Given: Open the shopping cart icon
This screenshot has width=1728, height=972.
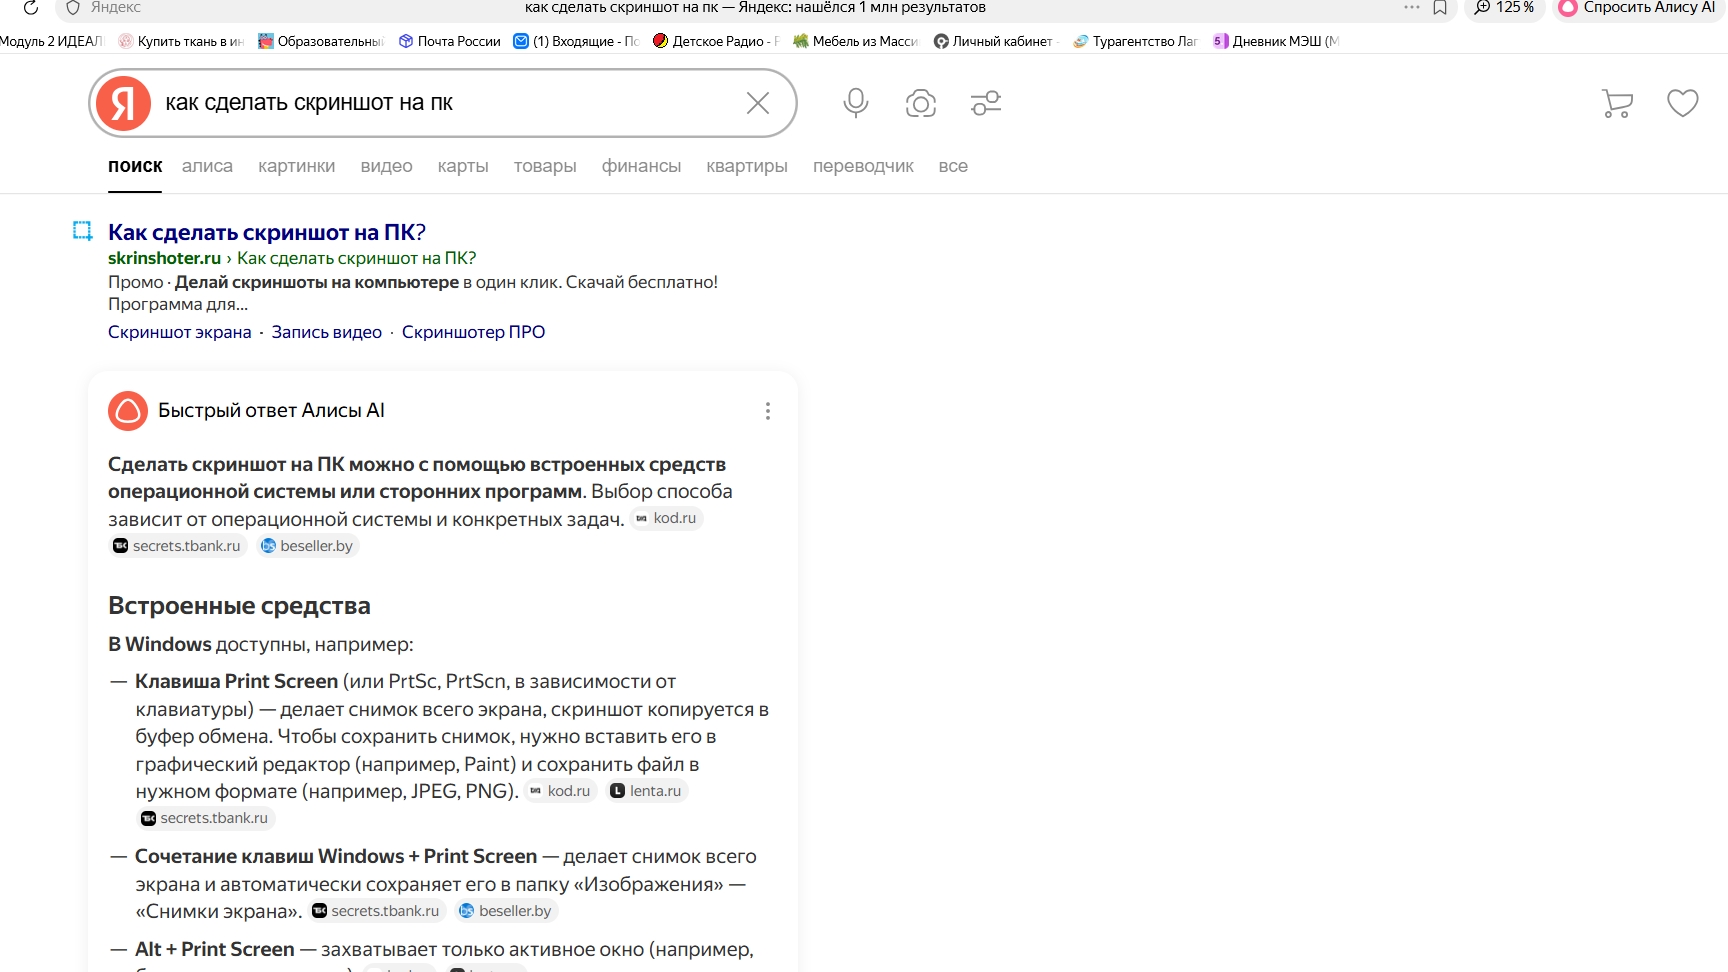Looking at the screenshot, I should pos(1617,103).
